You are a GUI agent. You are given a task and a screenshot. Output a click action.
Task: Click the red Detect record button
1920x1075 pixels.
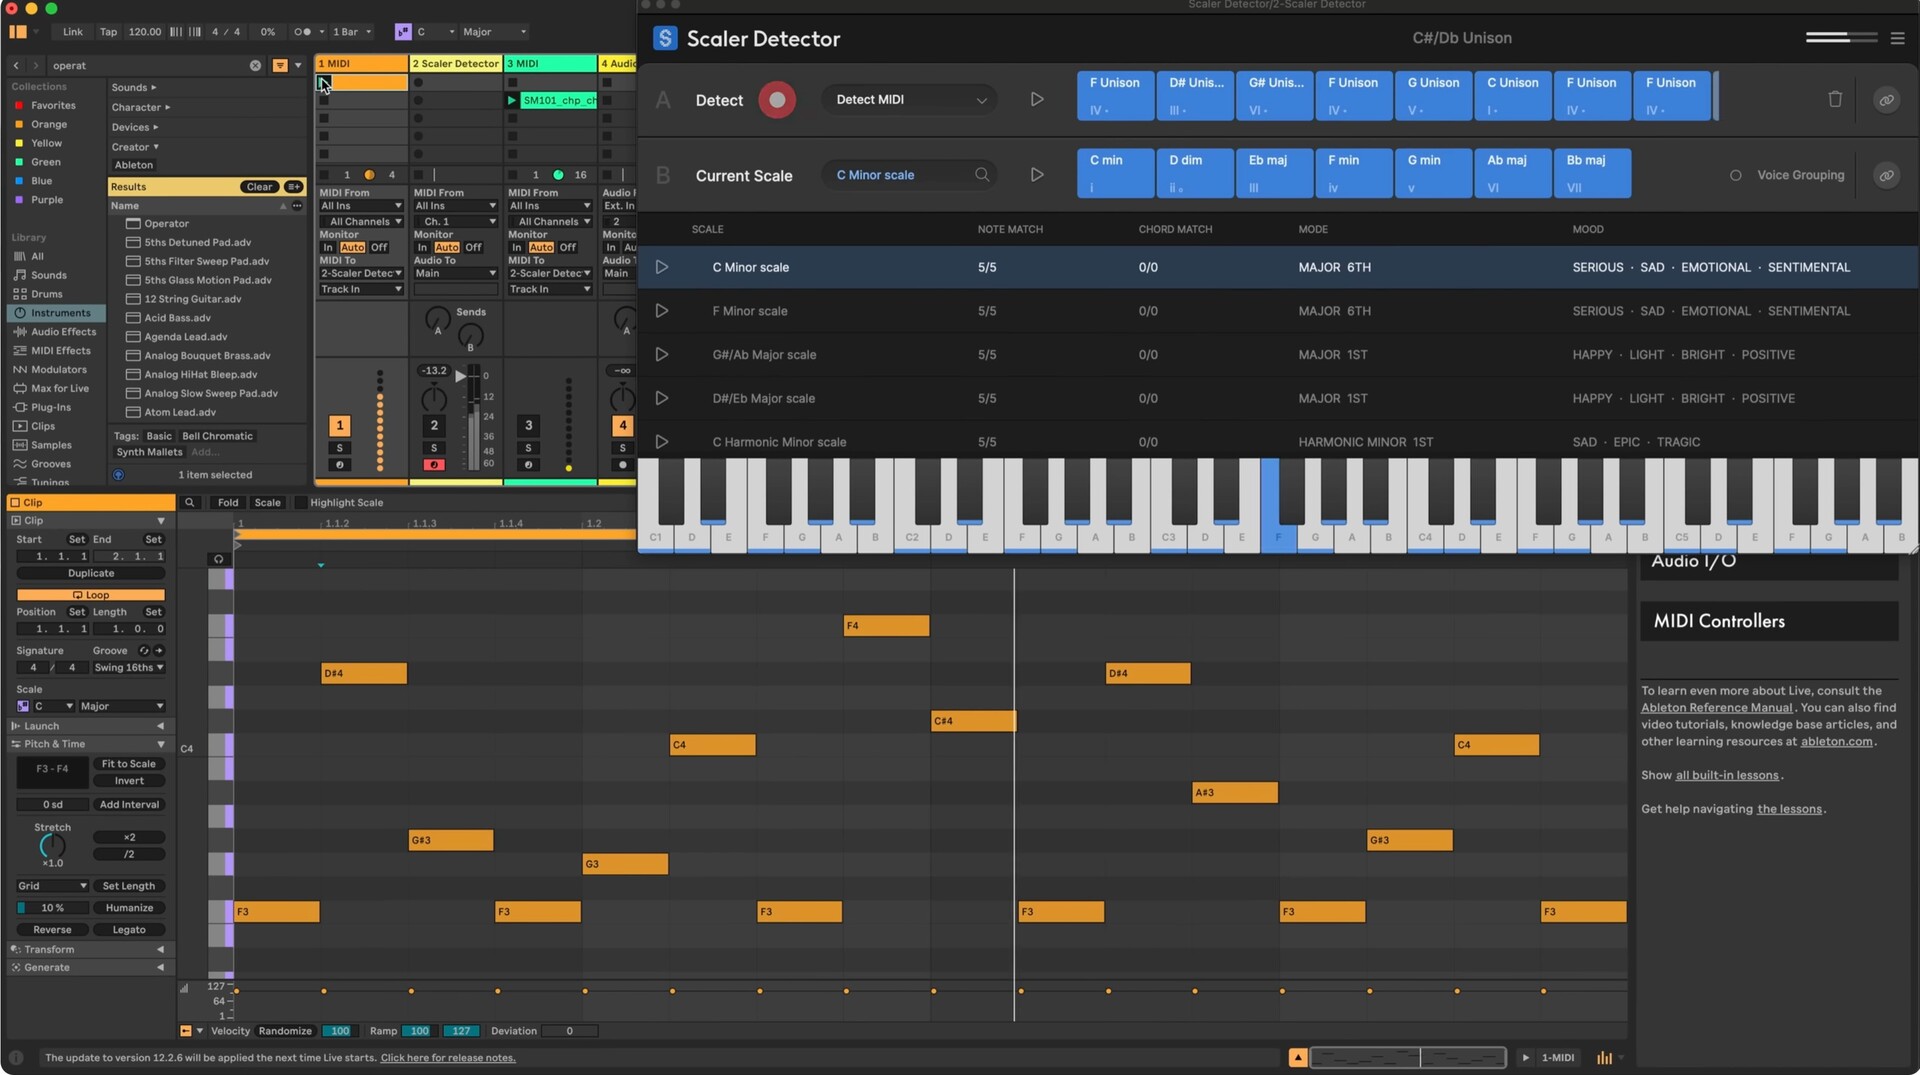click(777, 100)
